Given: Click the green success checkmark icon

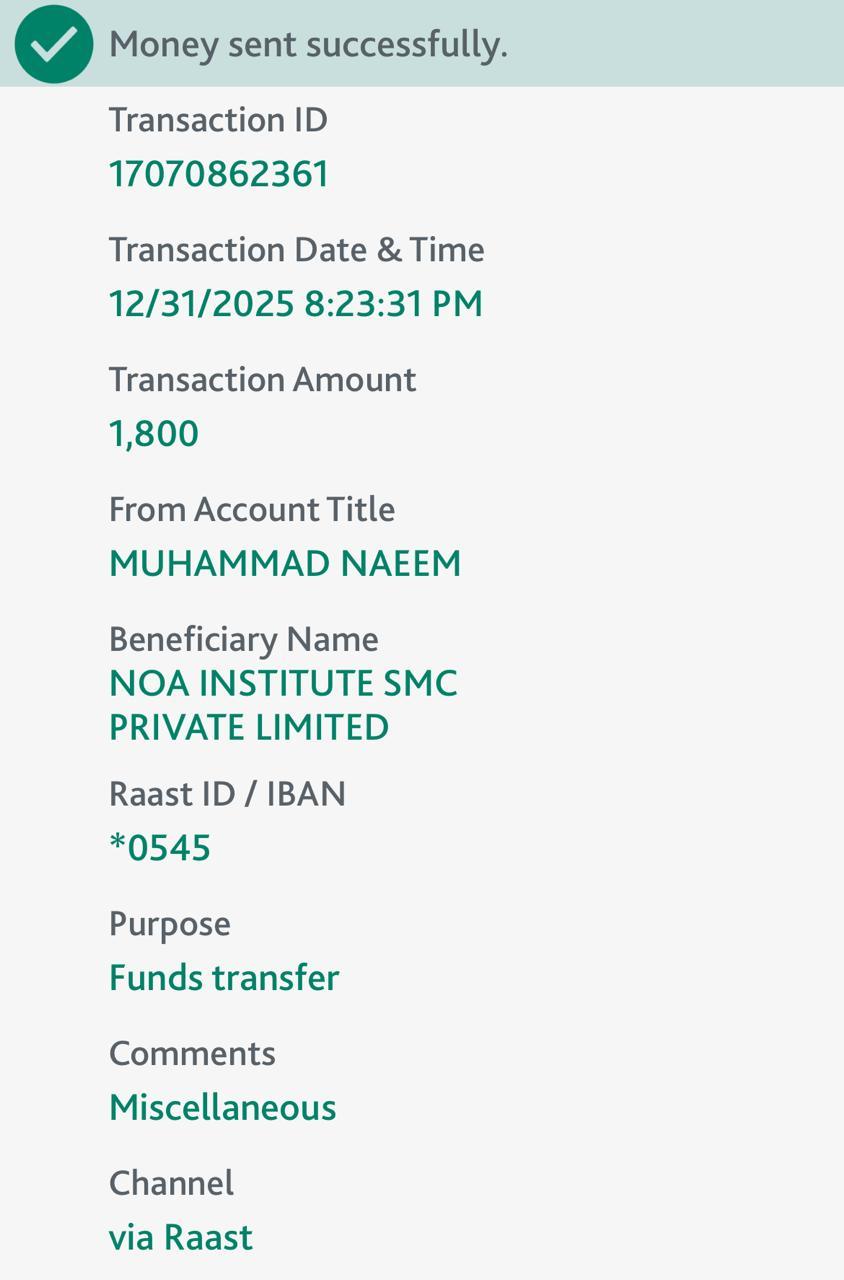Looking at the screenshot, I should (54, 44).
